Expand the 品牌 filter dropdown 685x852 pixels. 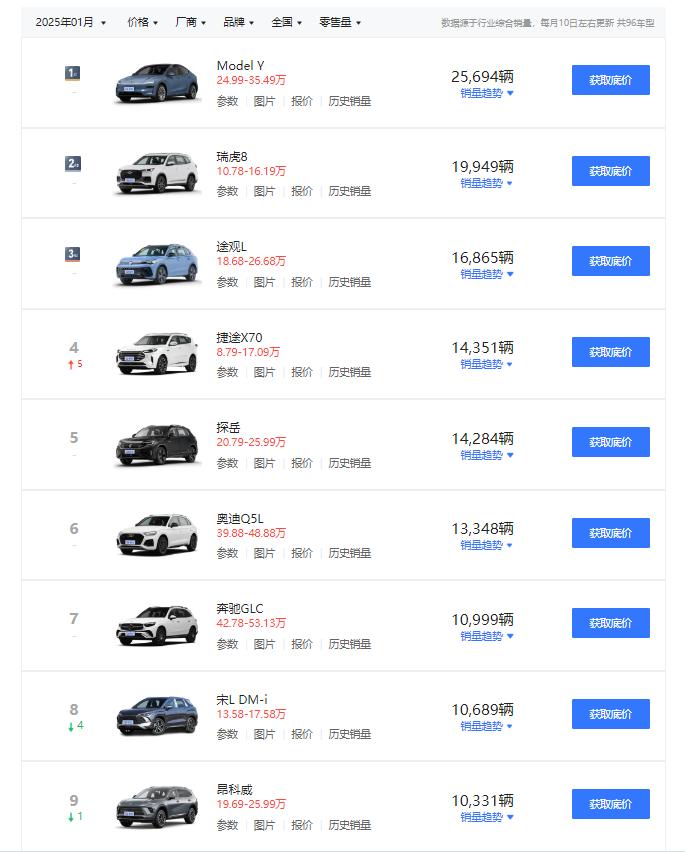tap(238, 22)
